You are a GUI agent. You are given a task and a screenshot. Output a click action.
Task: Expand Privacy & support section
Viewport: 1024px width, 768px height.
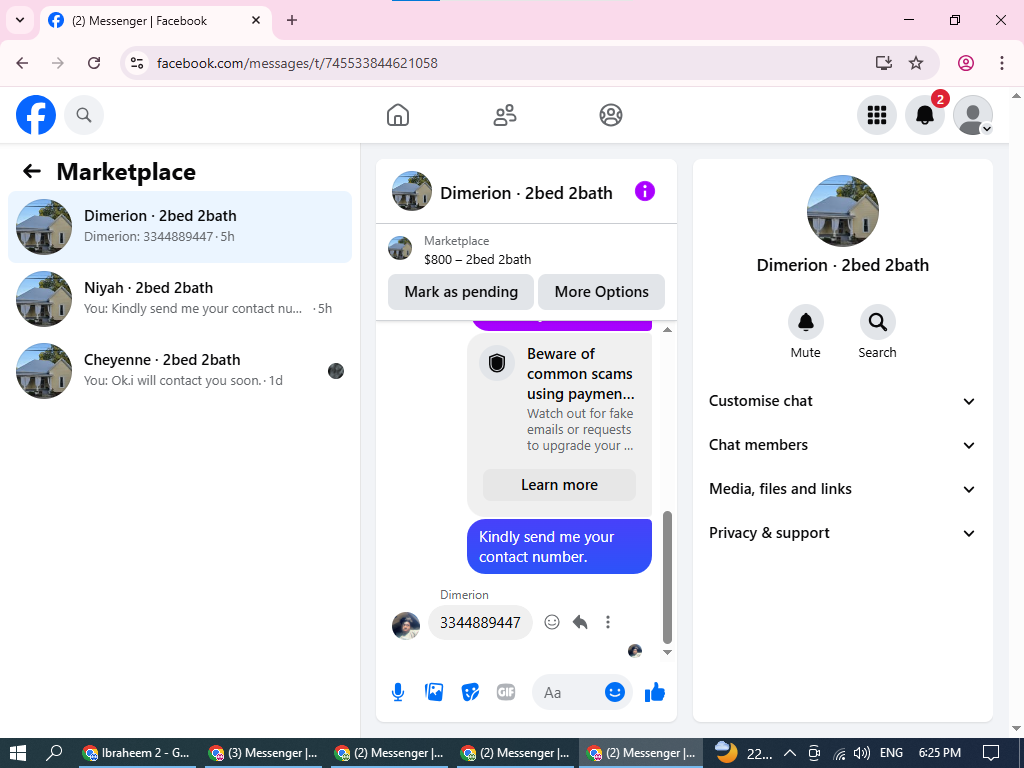click(842, 533)
